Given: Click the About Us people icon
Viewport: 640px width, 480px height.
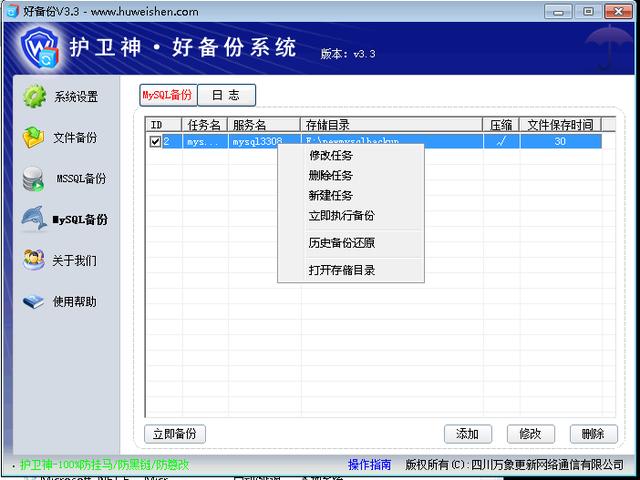Looking at the screenshot, I should [34, 260].
